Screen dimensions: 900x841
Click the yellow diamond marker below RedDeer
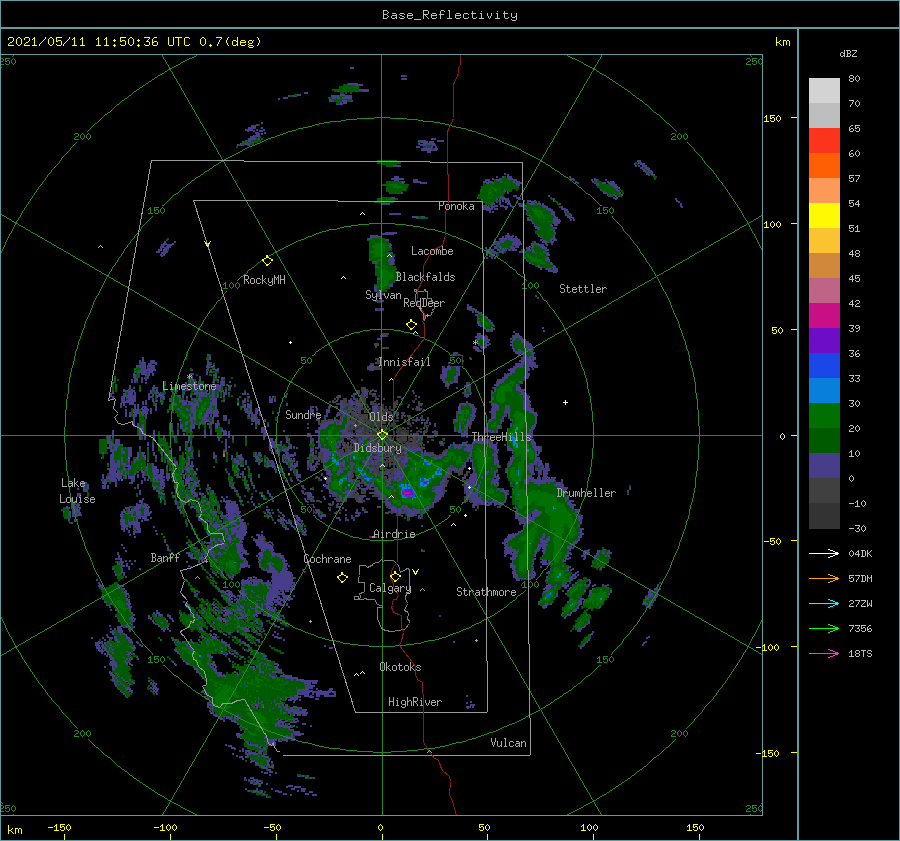coord(411,325)
